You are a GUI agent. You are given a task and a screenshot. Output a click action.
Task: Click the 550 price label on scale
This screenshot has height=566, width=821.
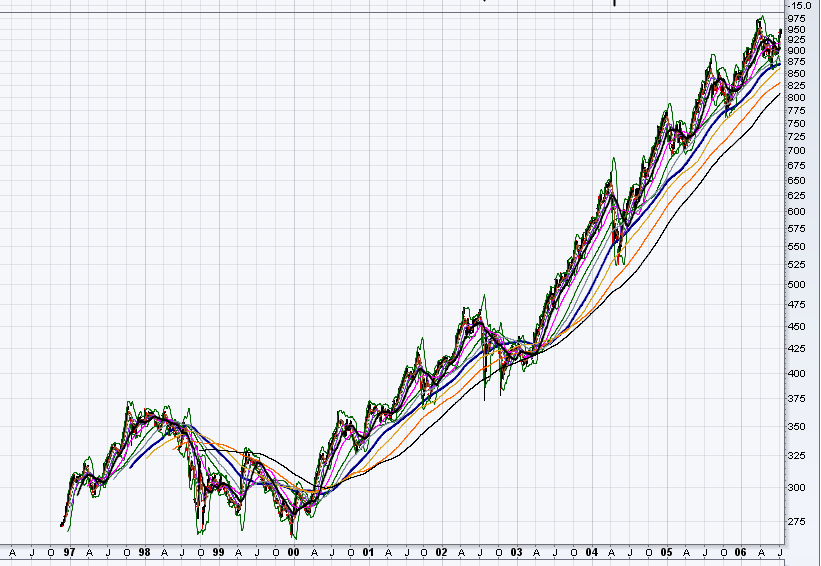[796, 247]
